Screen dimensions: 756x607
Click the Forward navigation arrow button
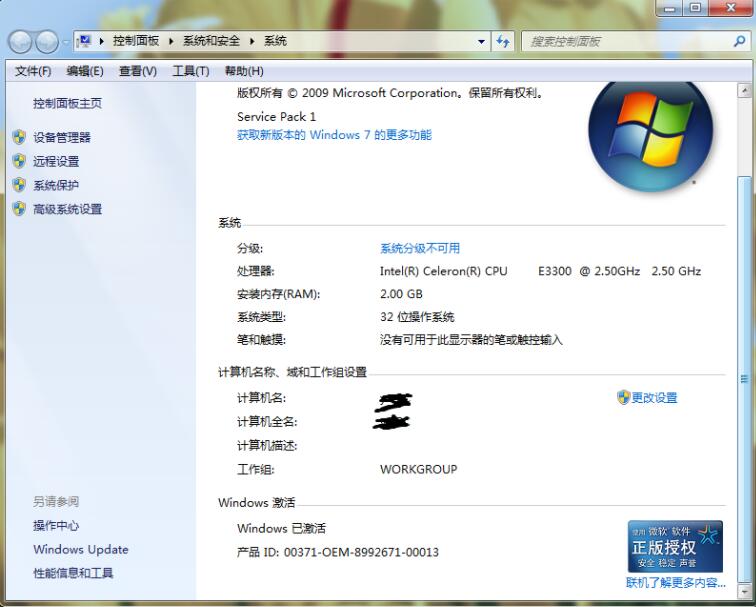(47, 42)
